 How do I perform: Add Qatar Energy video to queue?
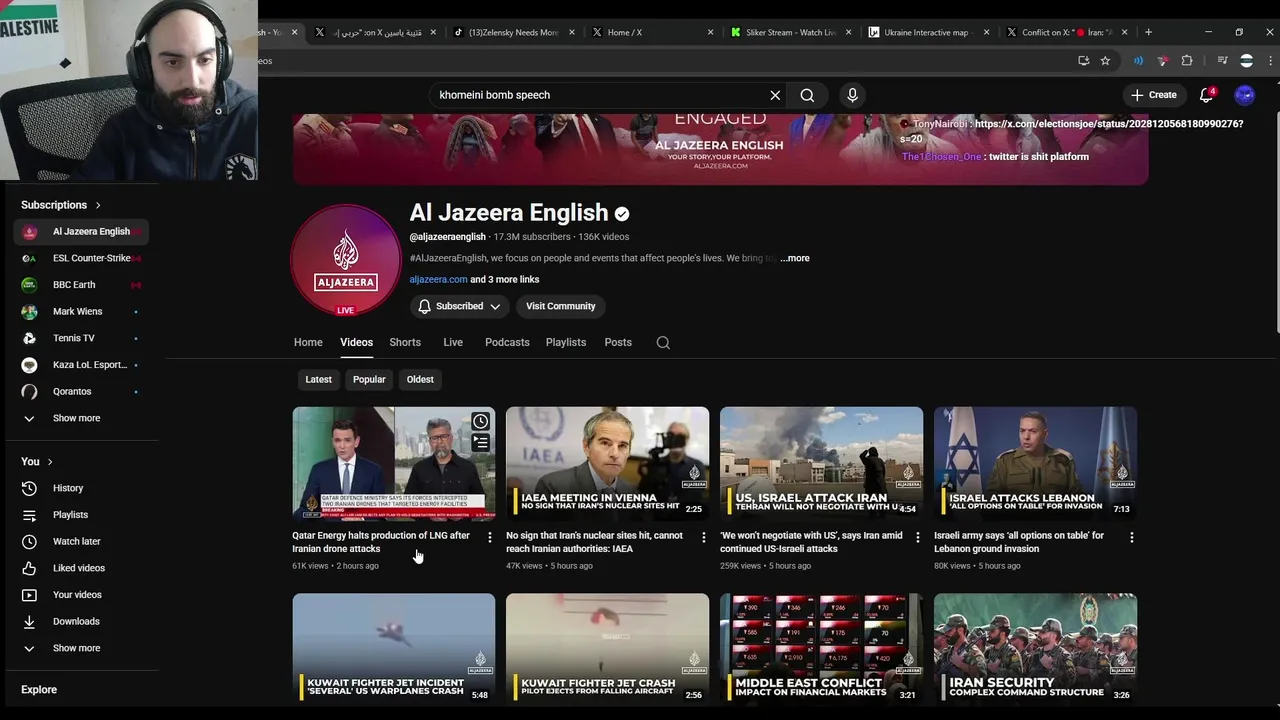(x=481, y=442)
